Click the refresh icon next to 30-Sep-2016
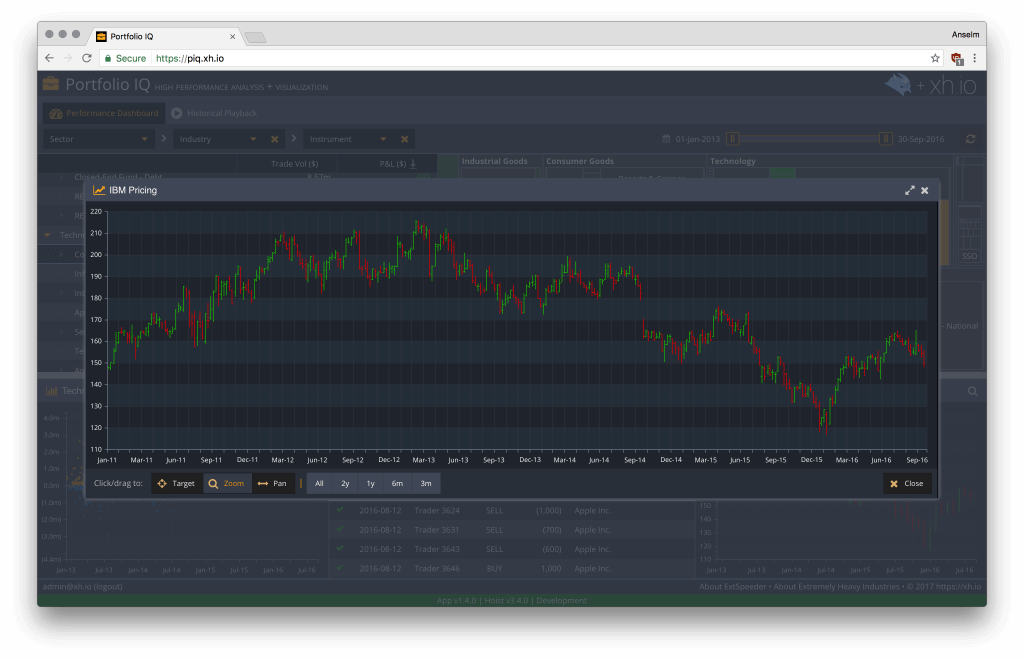The image size is (1024, 660). [x=970, y=139]
